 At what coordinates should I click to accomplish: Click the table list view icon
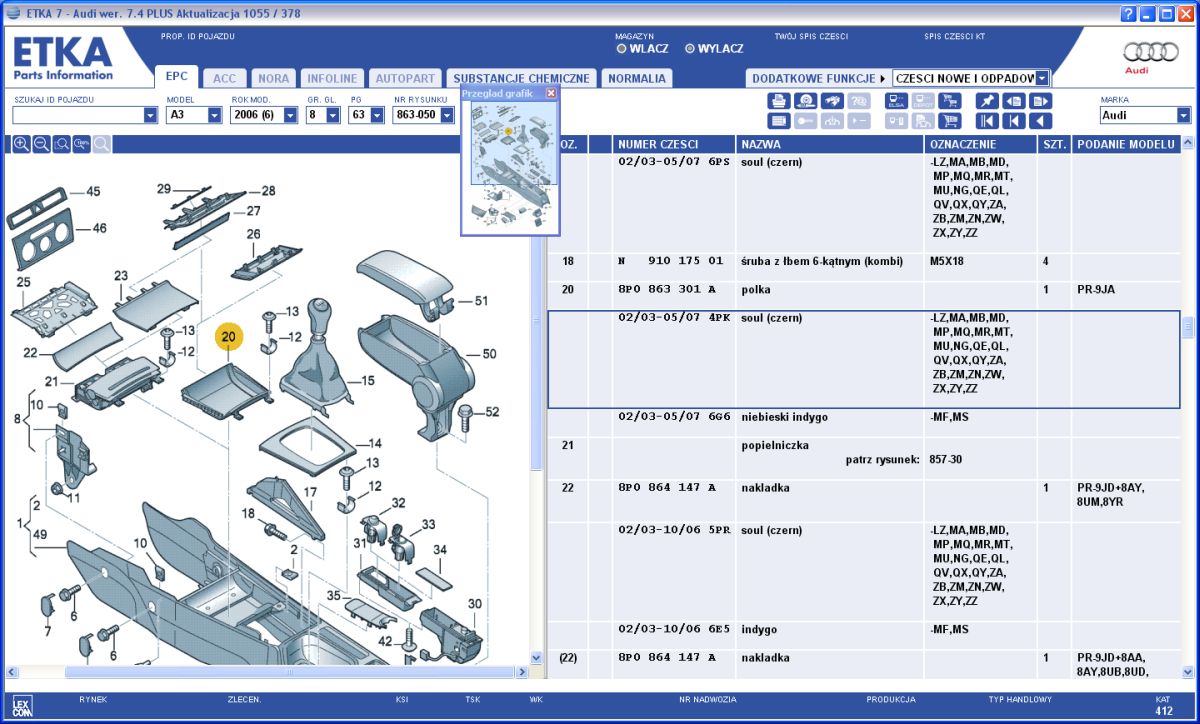coord(779,121)
